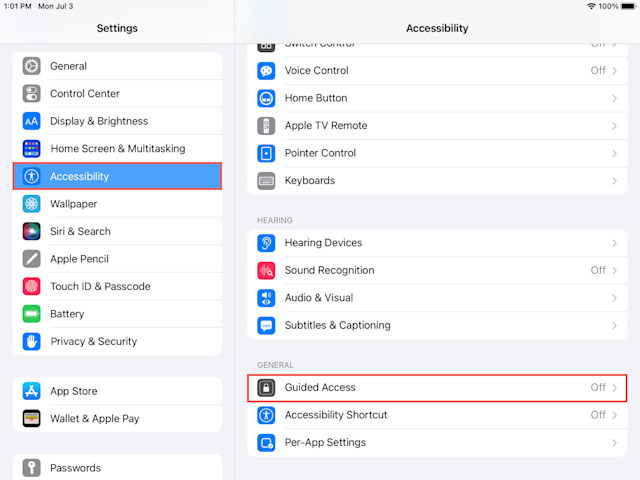Select Battery in the sidebar
This screenshot has width=640, height=480.
117,314
